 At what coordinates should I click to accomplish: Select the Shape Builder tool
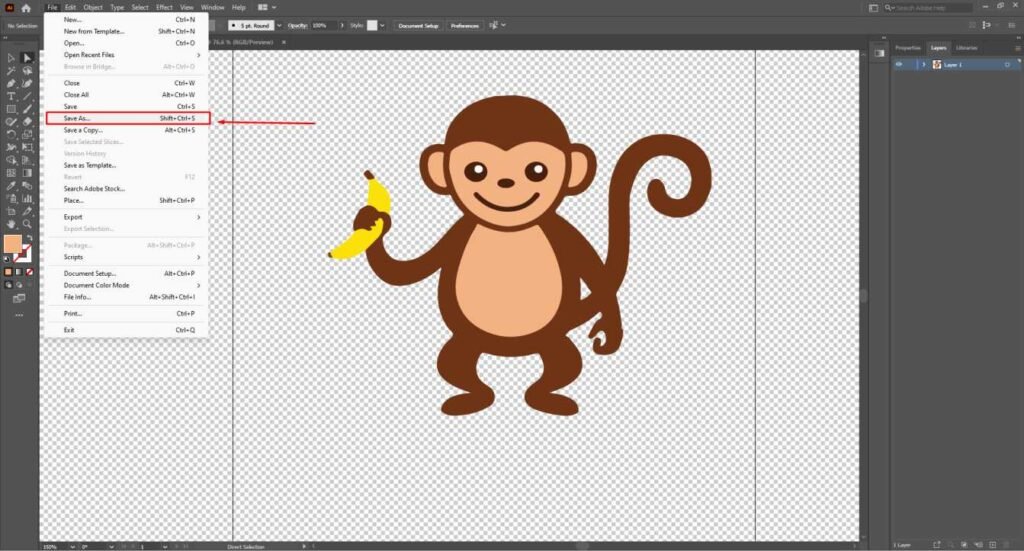(11, 160)
